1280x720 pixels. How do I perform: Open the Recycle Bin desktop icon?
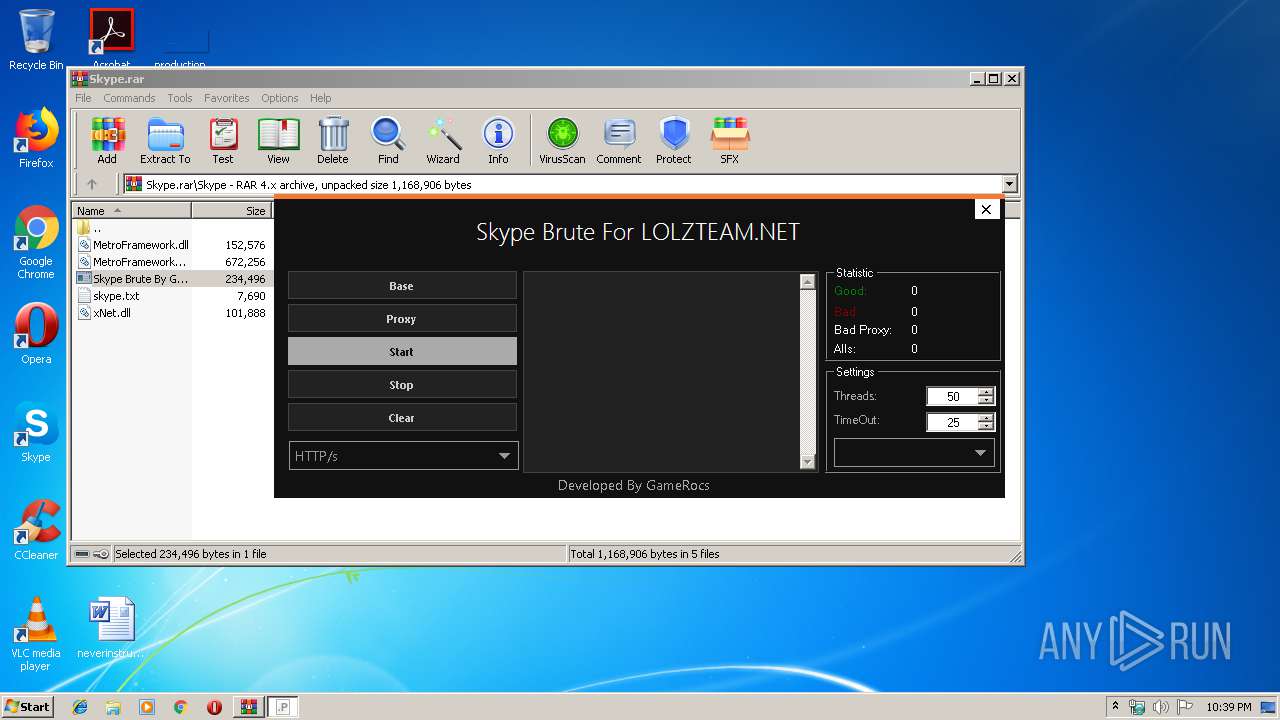[x=36, y=40]
